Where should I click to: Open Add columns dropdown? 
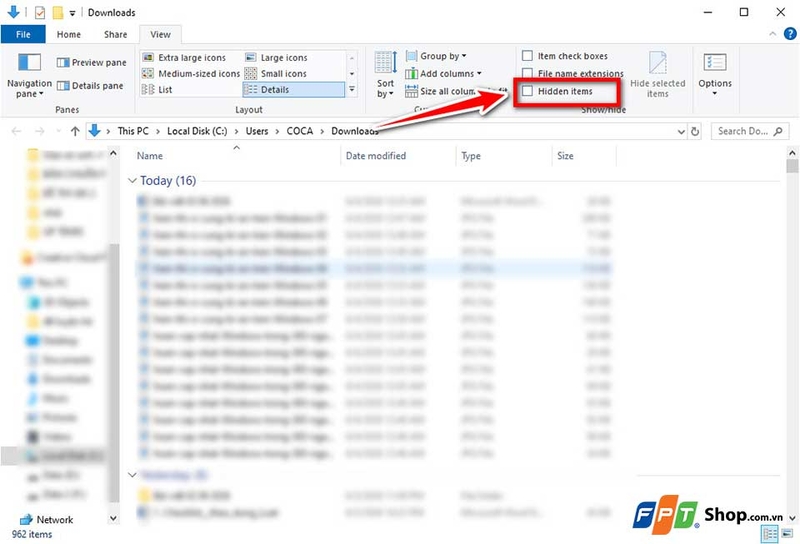443,73
